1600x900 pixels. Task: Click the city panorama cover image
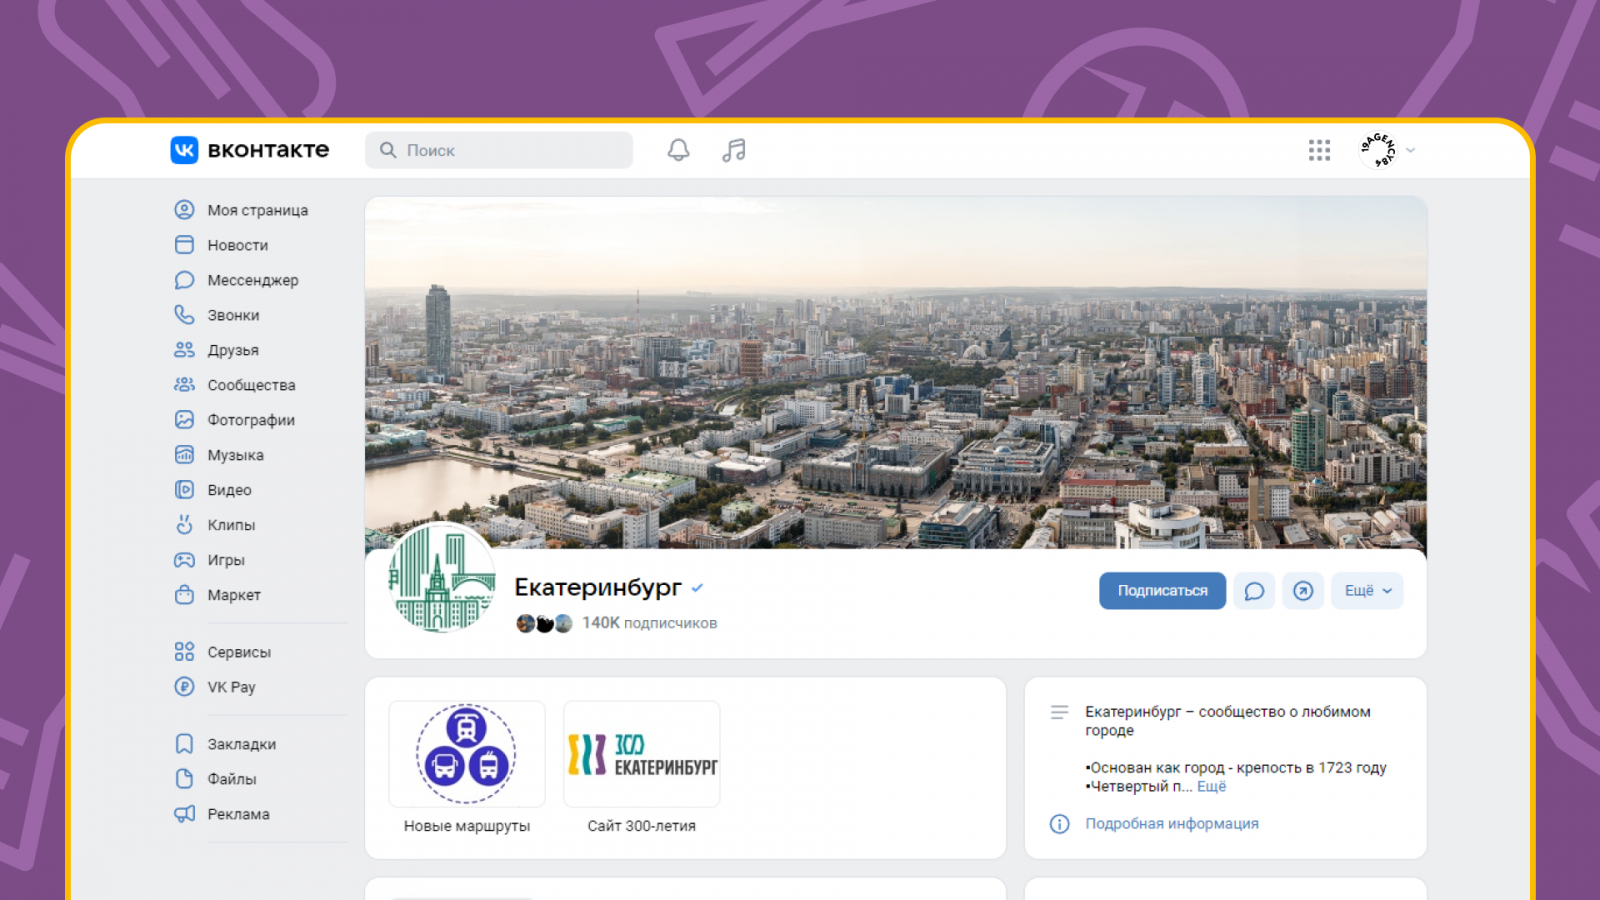tap(896, 372)
